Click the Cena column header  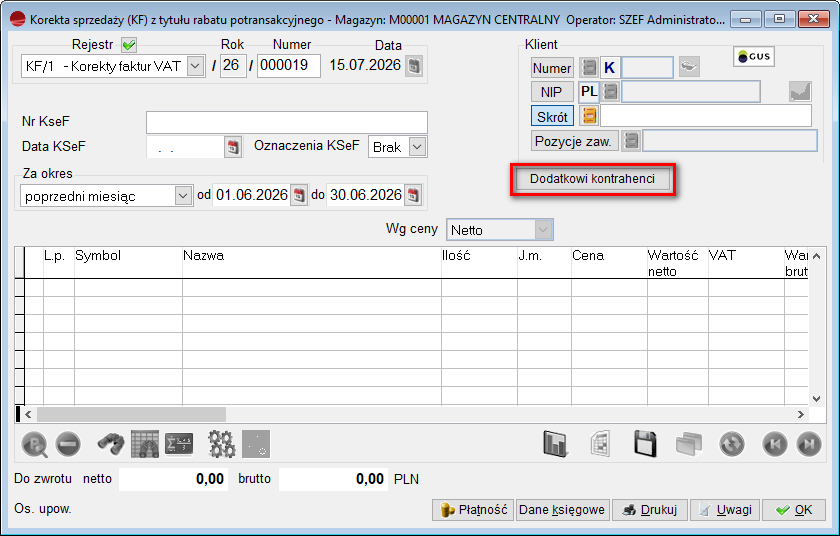tap(609, 263)
